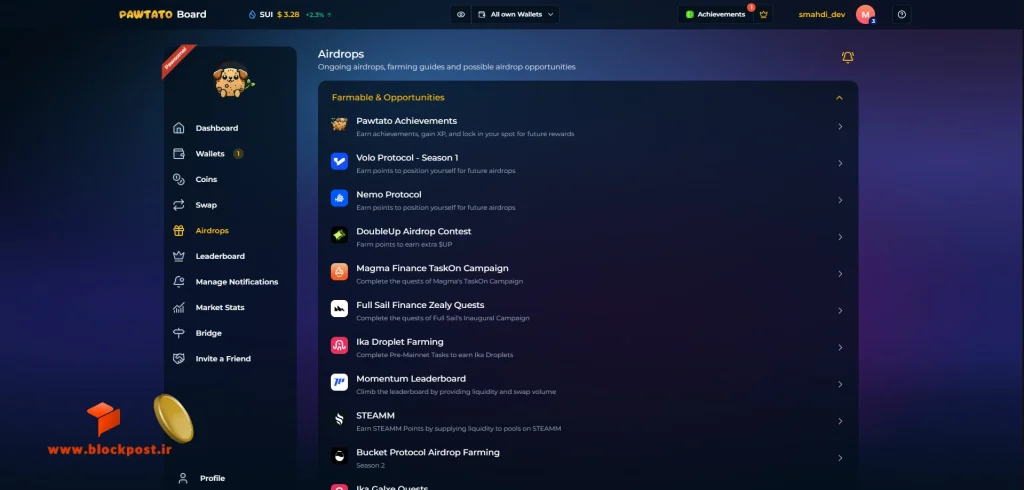Click the Bridge signpost icon
Viewport: 1024px width, 490px height.
tap(178, 333)
